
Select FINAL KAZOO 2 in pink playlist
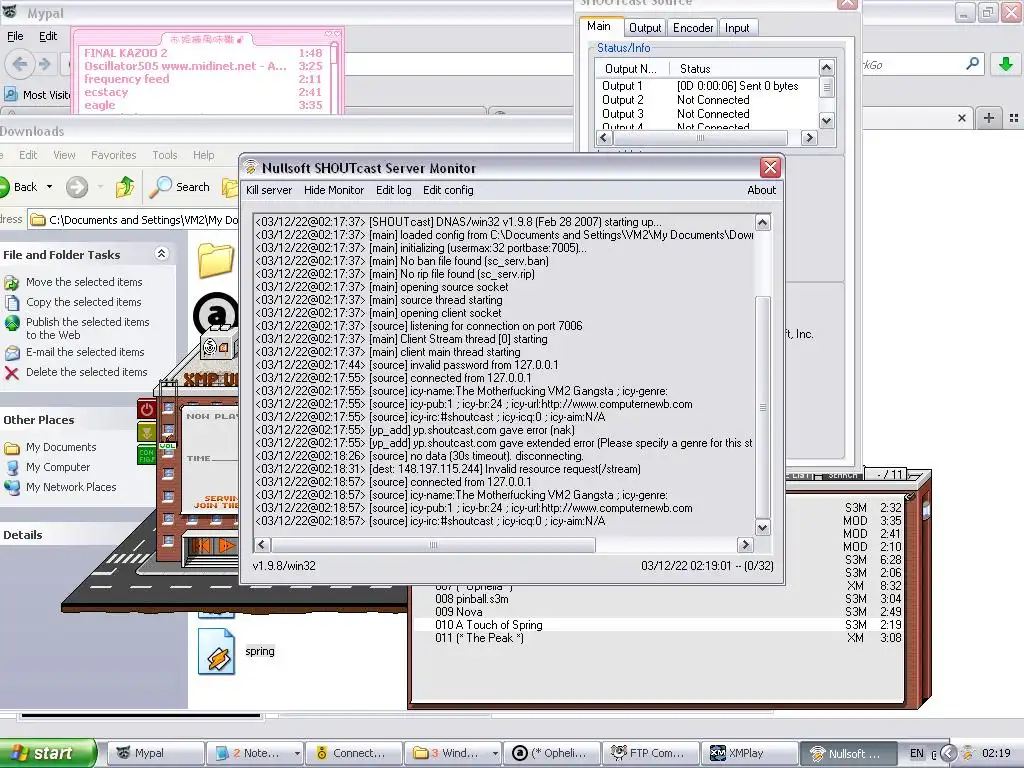pyautogui.click(x=203, y=53)
